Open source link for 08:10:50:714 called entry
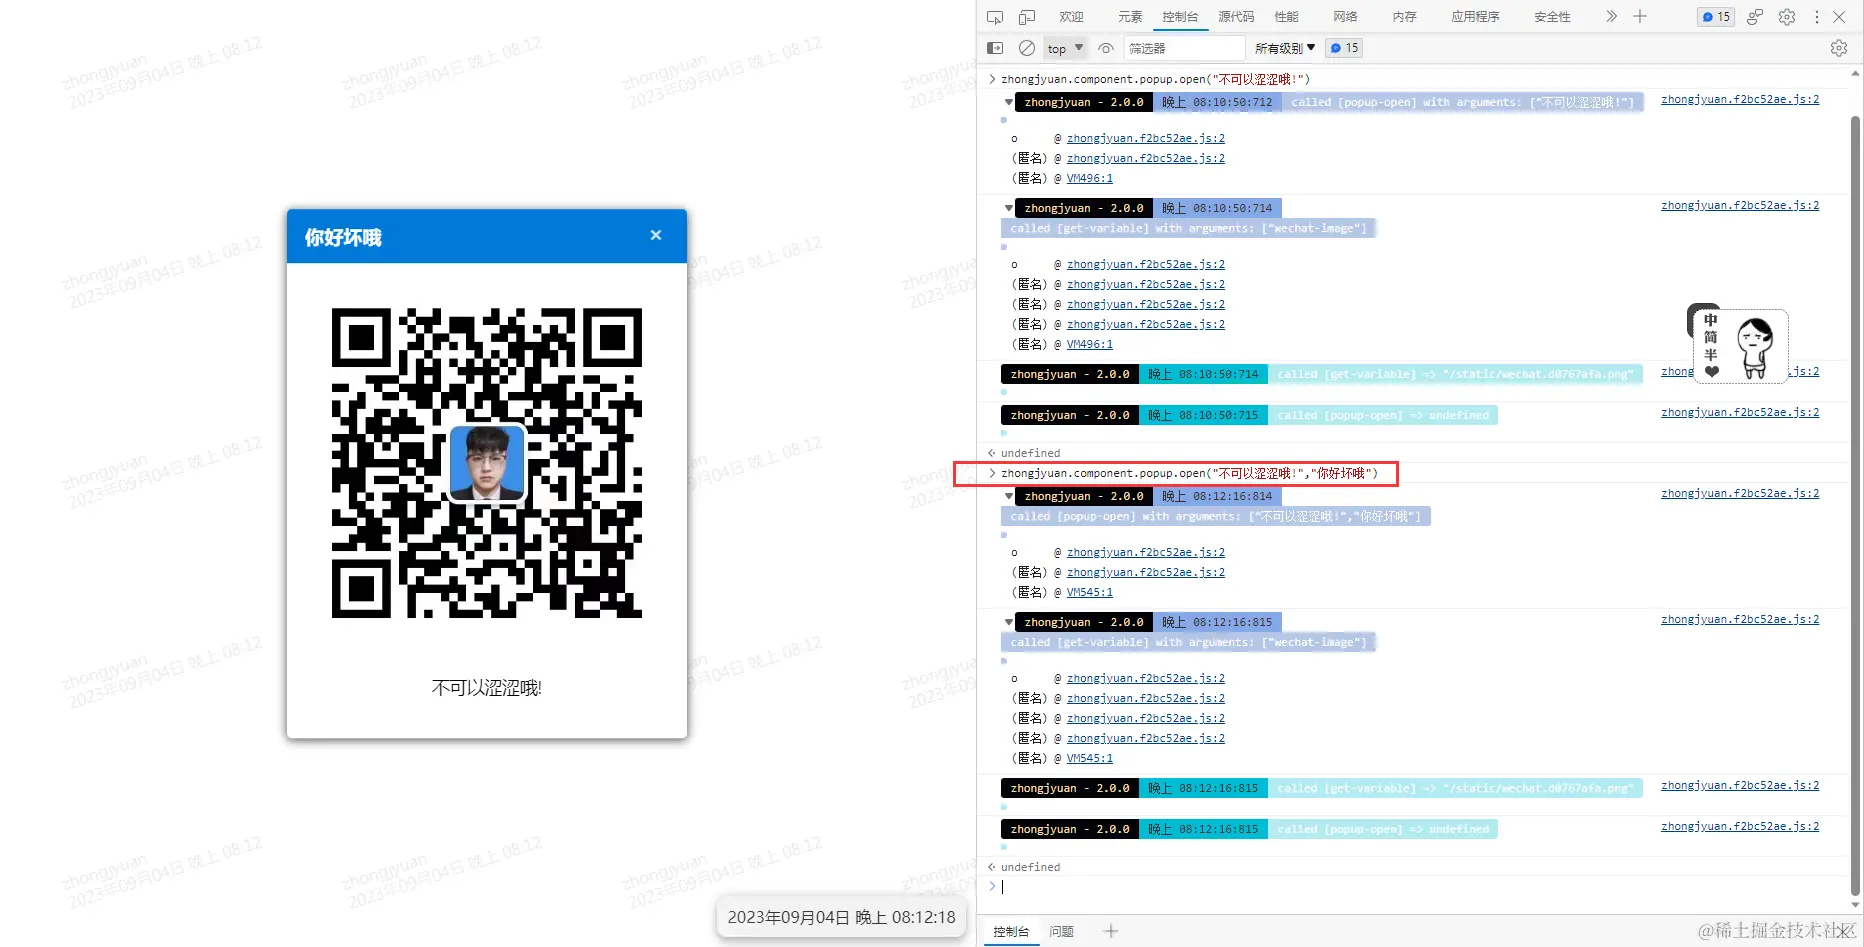 [x=1740, y=205]
